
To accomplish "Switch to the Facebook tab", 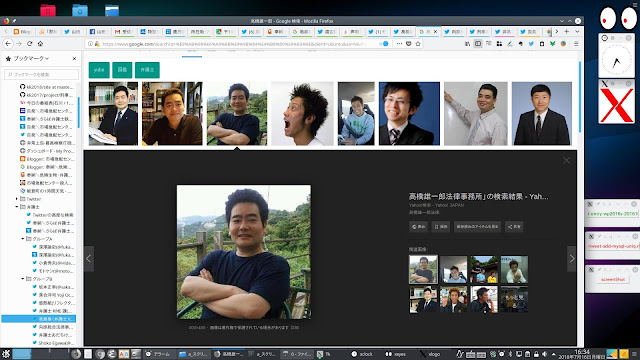I will click(98, 31).
